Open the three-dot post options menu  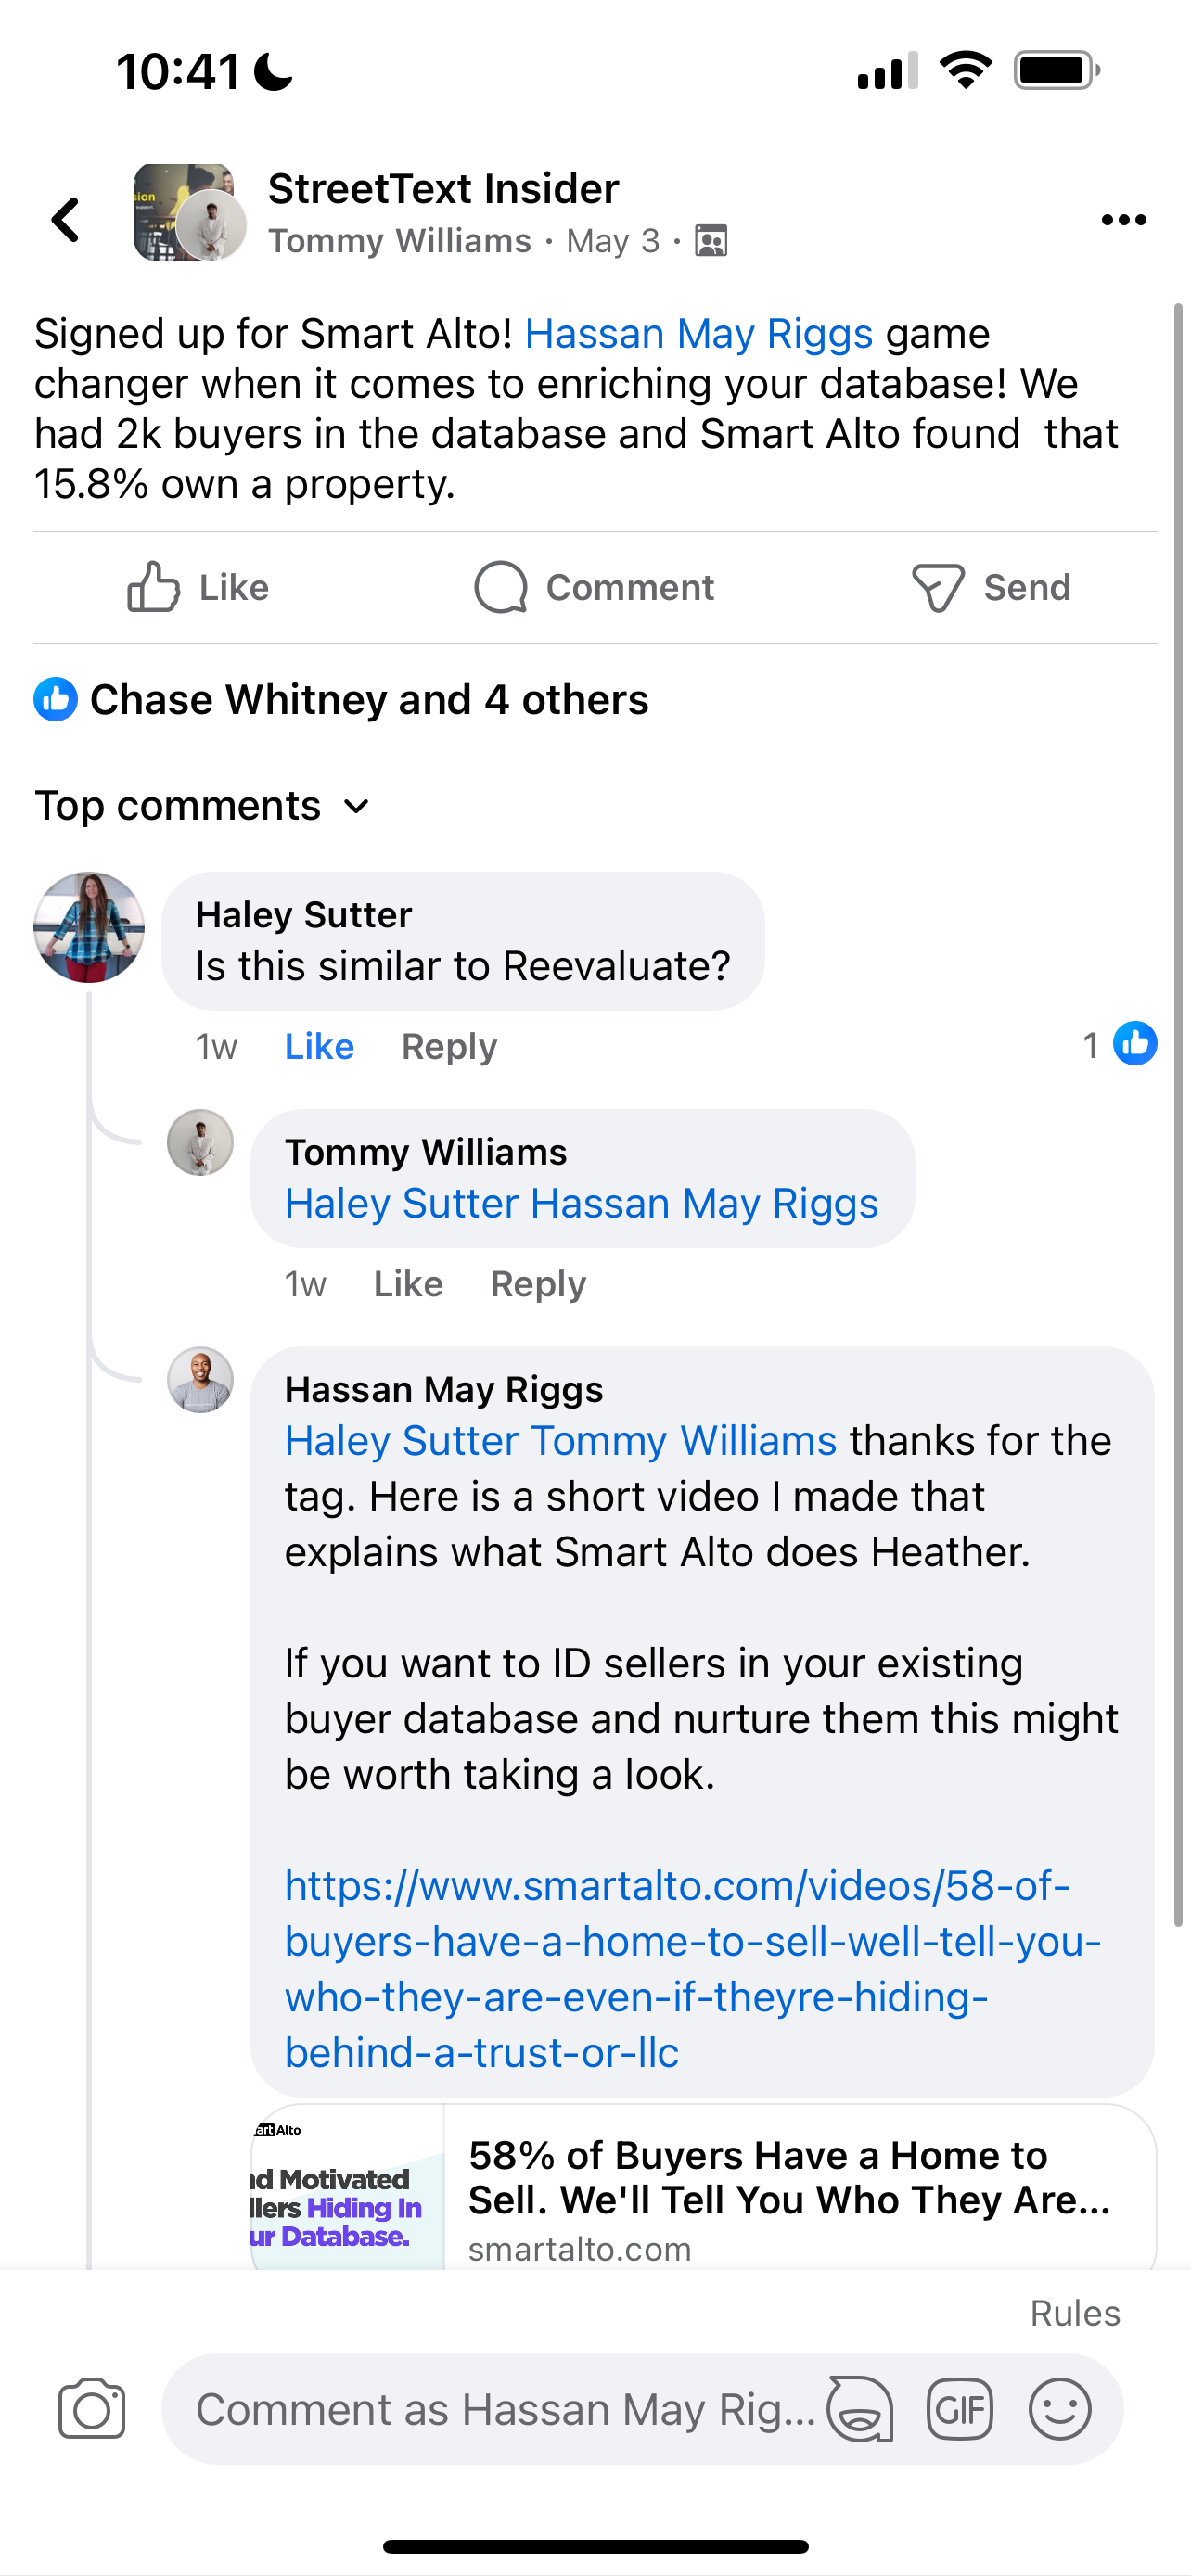click(1123, 220)
